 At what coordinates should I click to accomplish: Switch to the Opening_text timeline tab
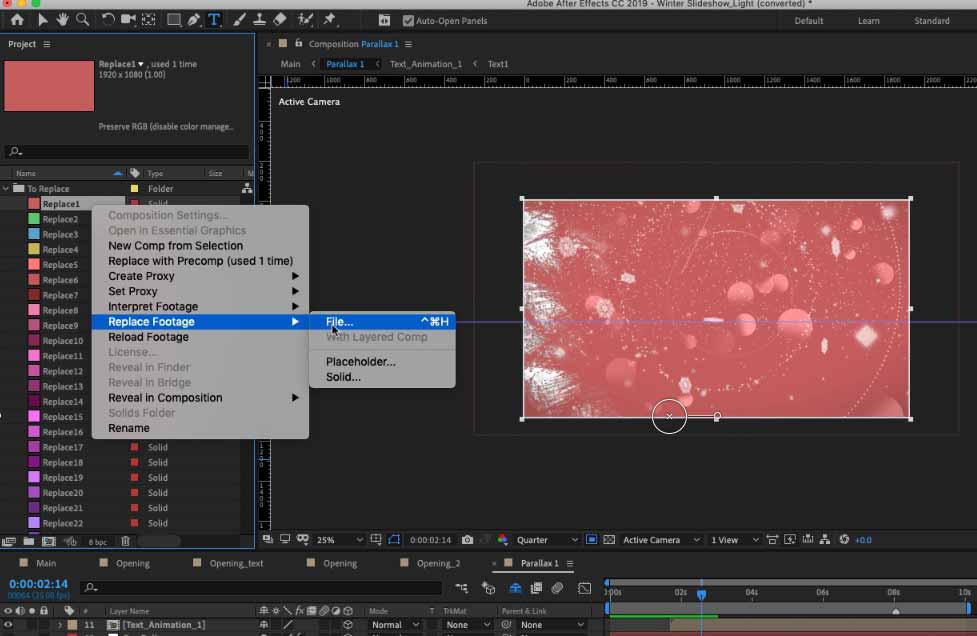[x=236, y=563]
